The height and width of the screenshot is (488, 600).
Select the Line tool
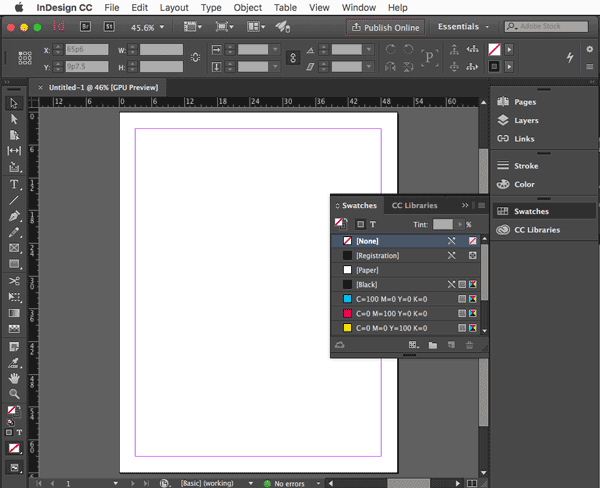[x=14, y=200]
